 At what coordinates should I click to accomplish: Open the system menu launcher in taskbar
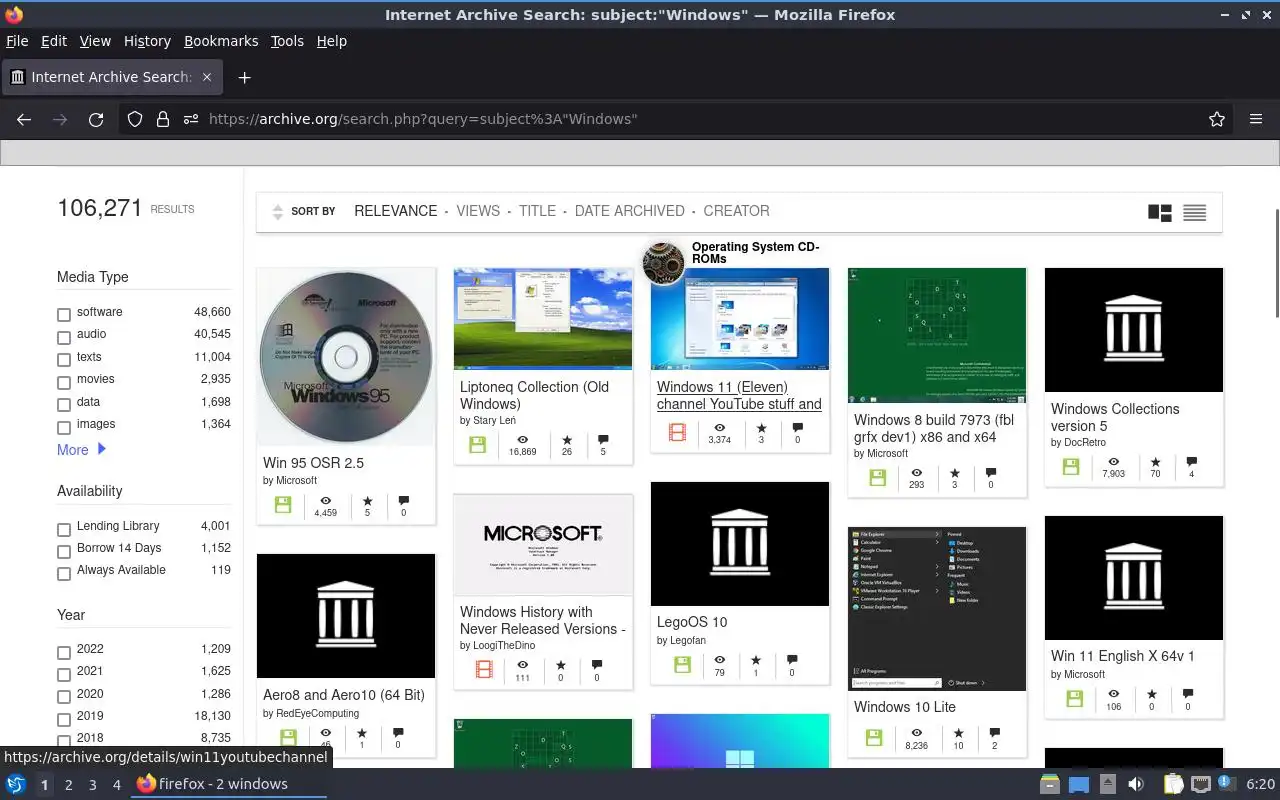(x=16, y=784)
